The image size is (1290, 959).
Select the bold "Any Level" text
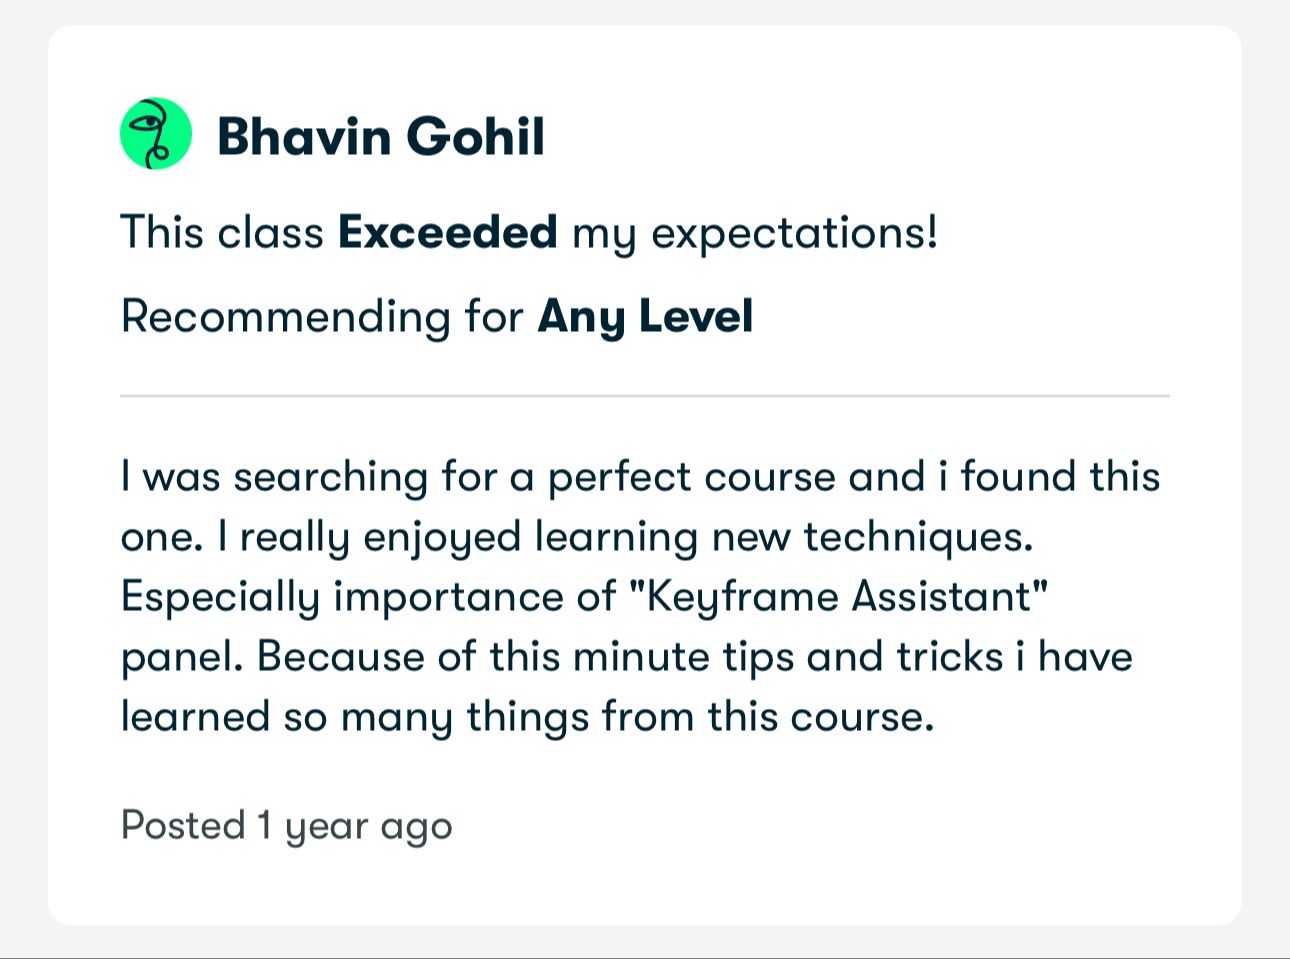pyautogui.click(x=645, y=317)
